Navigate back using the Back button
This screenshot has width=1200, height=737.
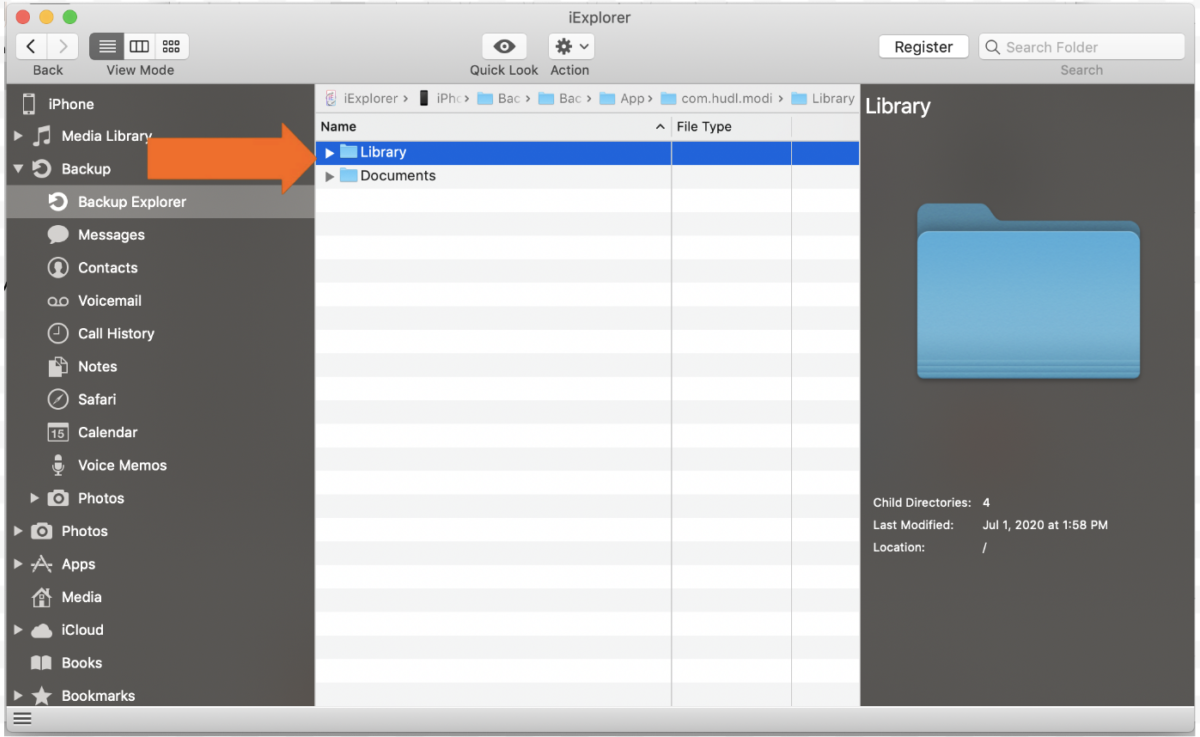(31, 46)
